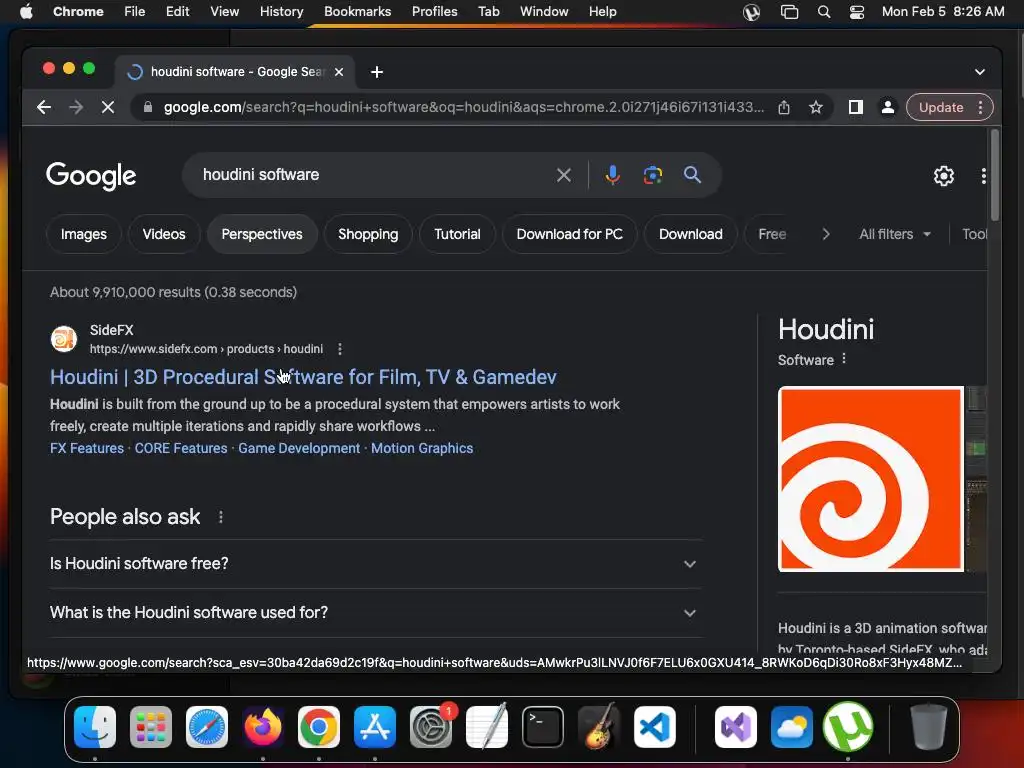Launch Firefox from the Dock
This screenshot has width=1024, height=768.
[263, 727]
